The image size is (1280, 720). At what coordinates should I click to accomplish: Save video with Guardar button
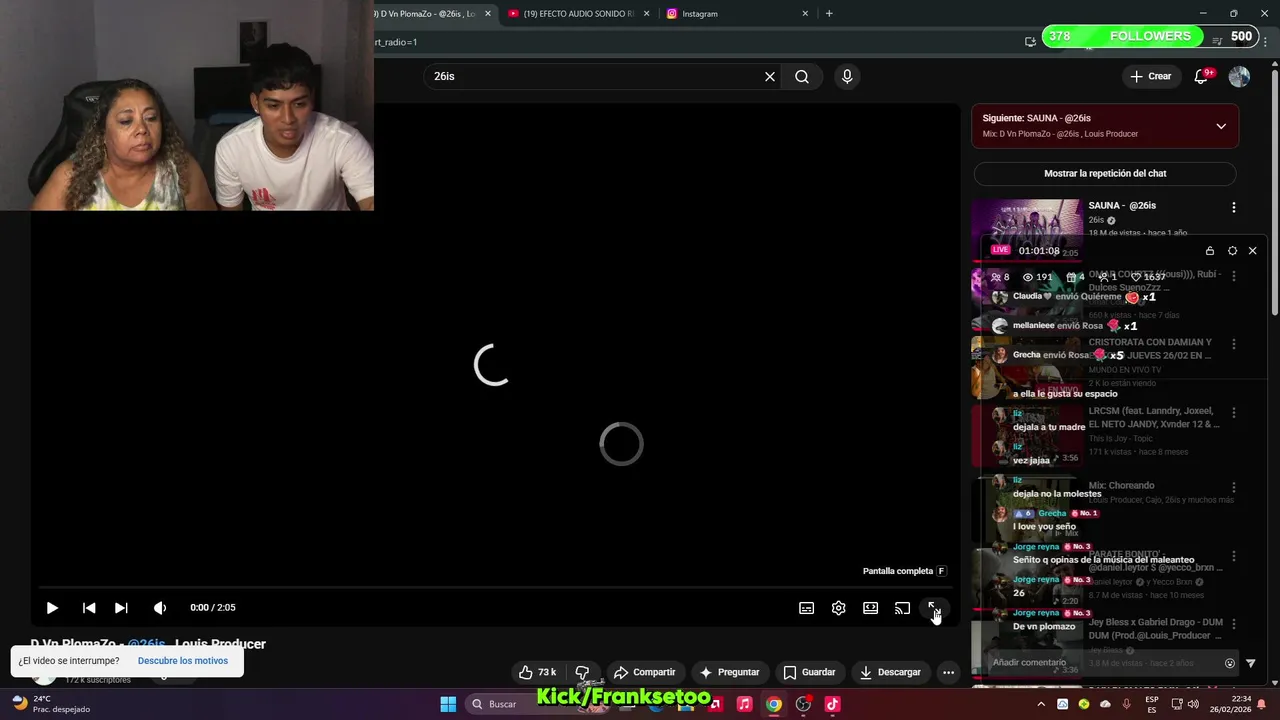click(x=809, y=672)
